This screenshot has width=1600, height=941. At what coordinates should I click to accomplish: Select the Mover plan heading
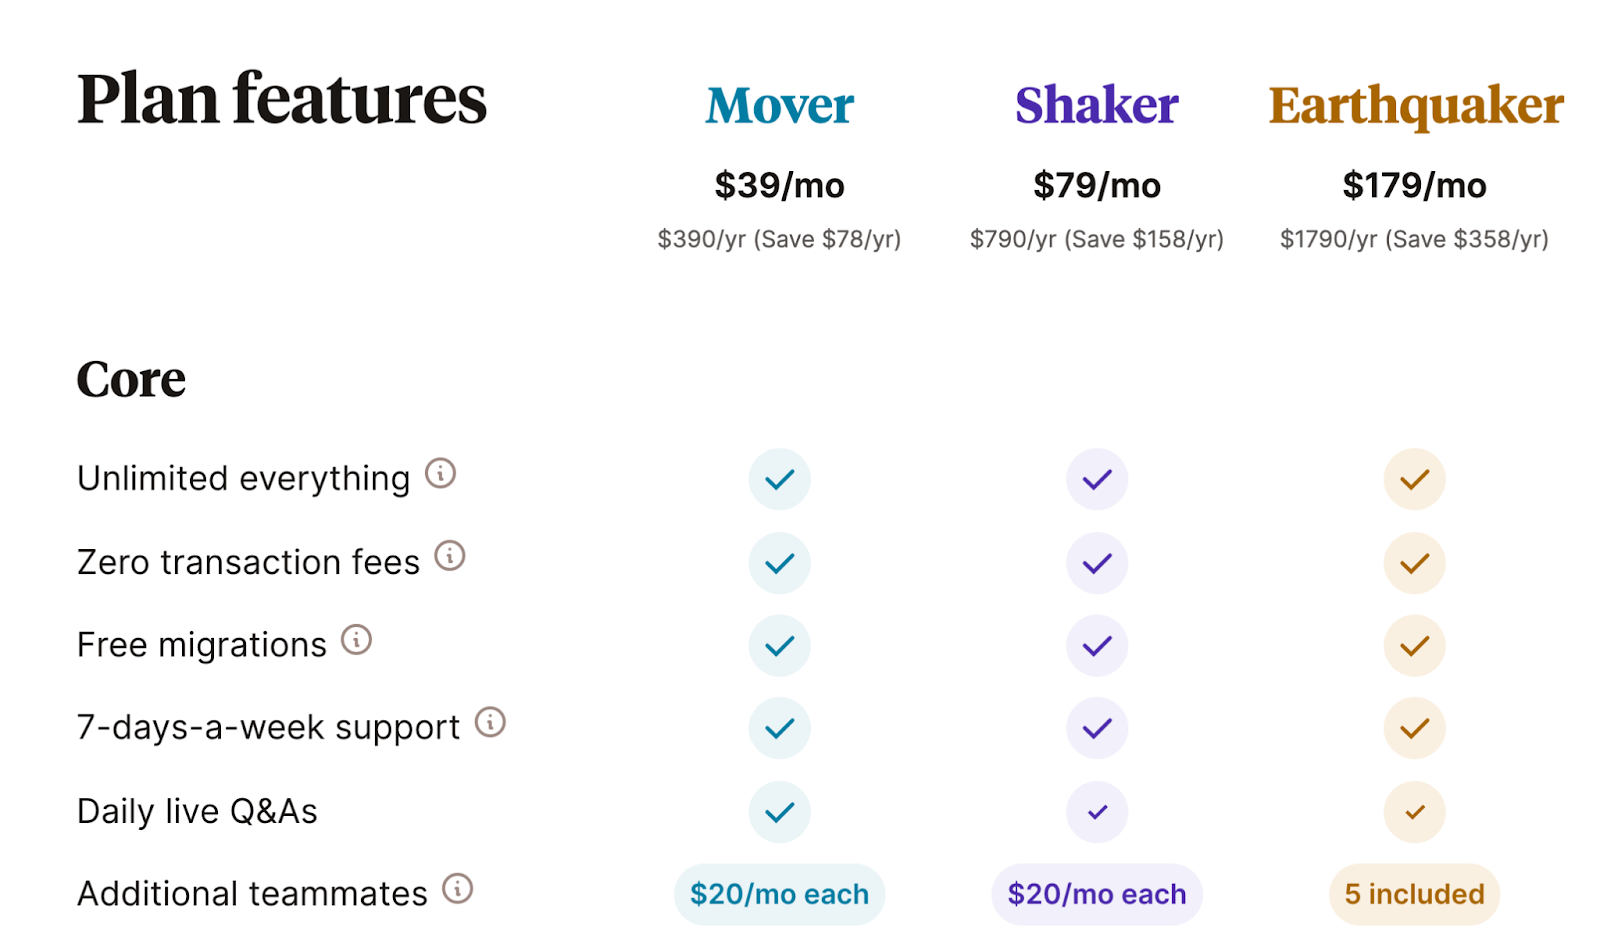click(779, 105)
